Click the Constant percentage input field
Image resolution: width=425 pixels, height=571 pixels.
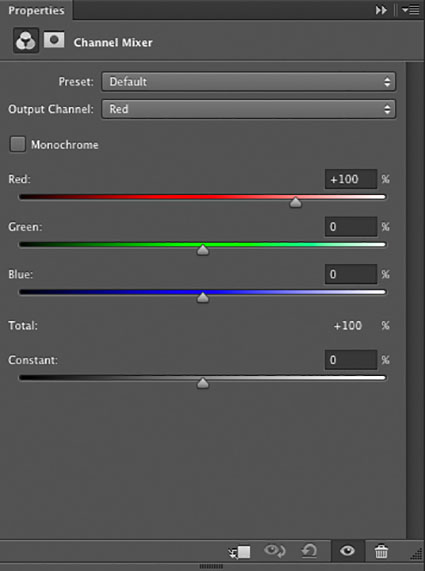(351, 360)
